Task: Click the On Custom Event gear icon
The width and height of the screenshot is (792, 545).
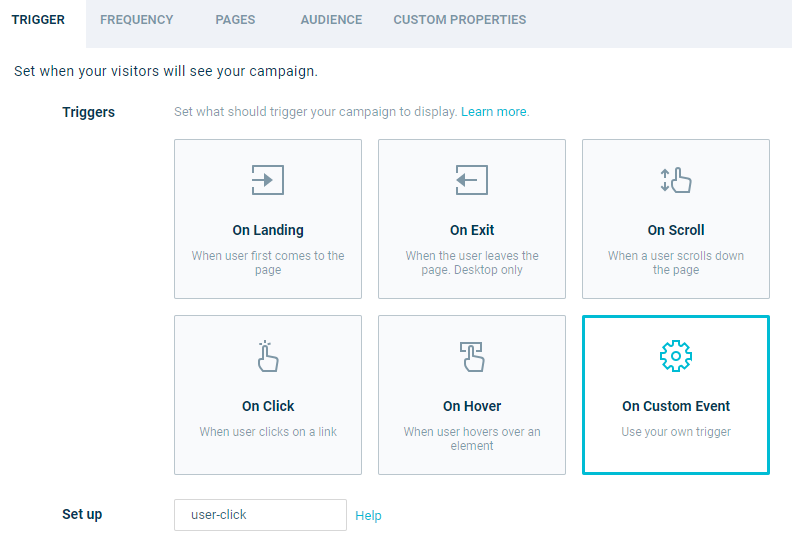Action: click(x=676, y=356)
